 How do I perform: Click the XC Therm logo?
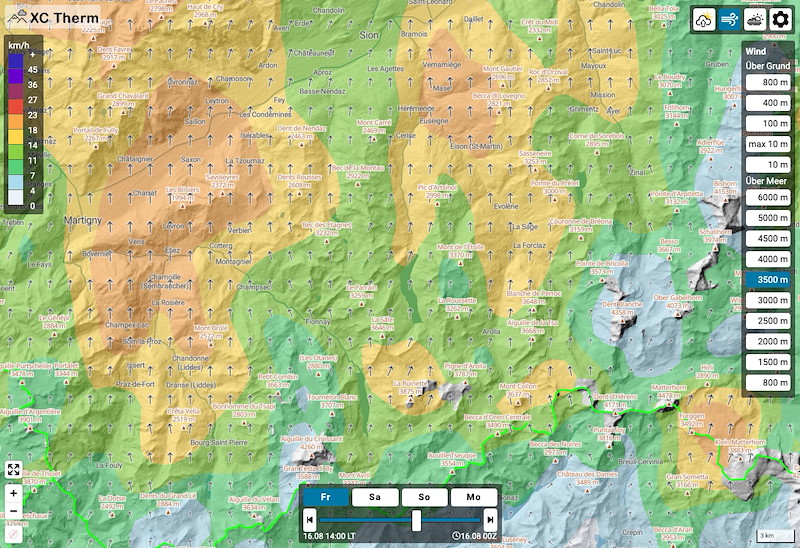point(53,18)
